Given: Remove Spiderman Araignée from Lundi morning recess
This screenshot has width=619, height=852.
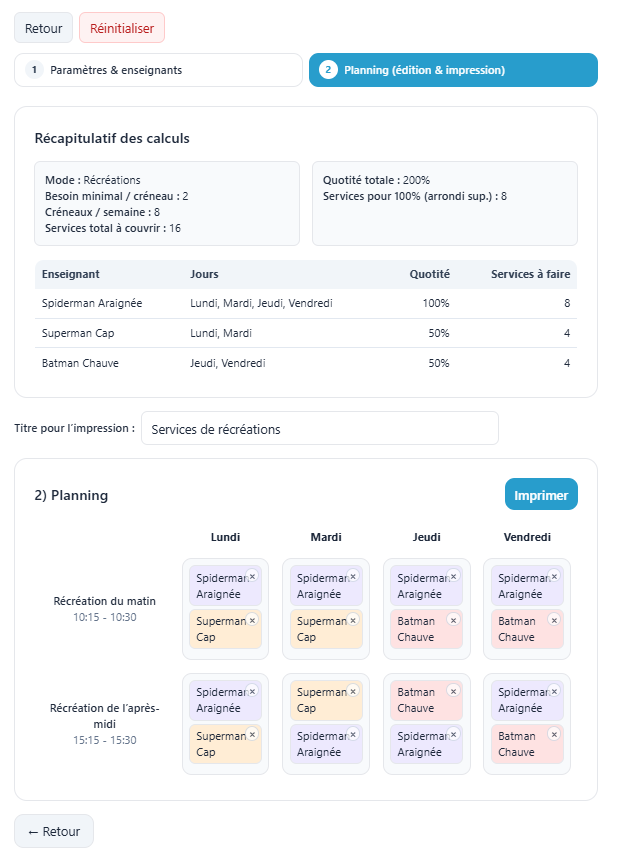Looking at the screenshot, I should point(252,577).
